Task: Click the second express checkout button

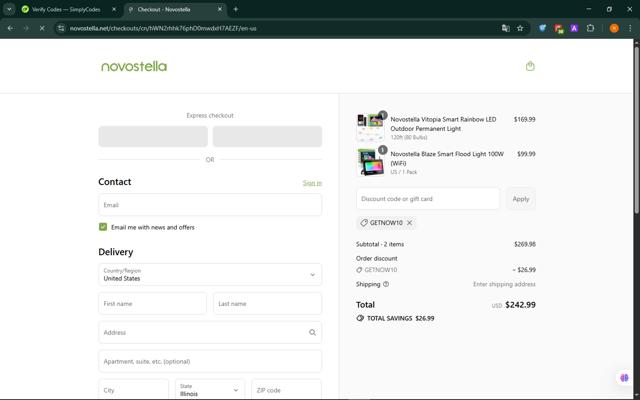Action: pos(267,136)
